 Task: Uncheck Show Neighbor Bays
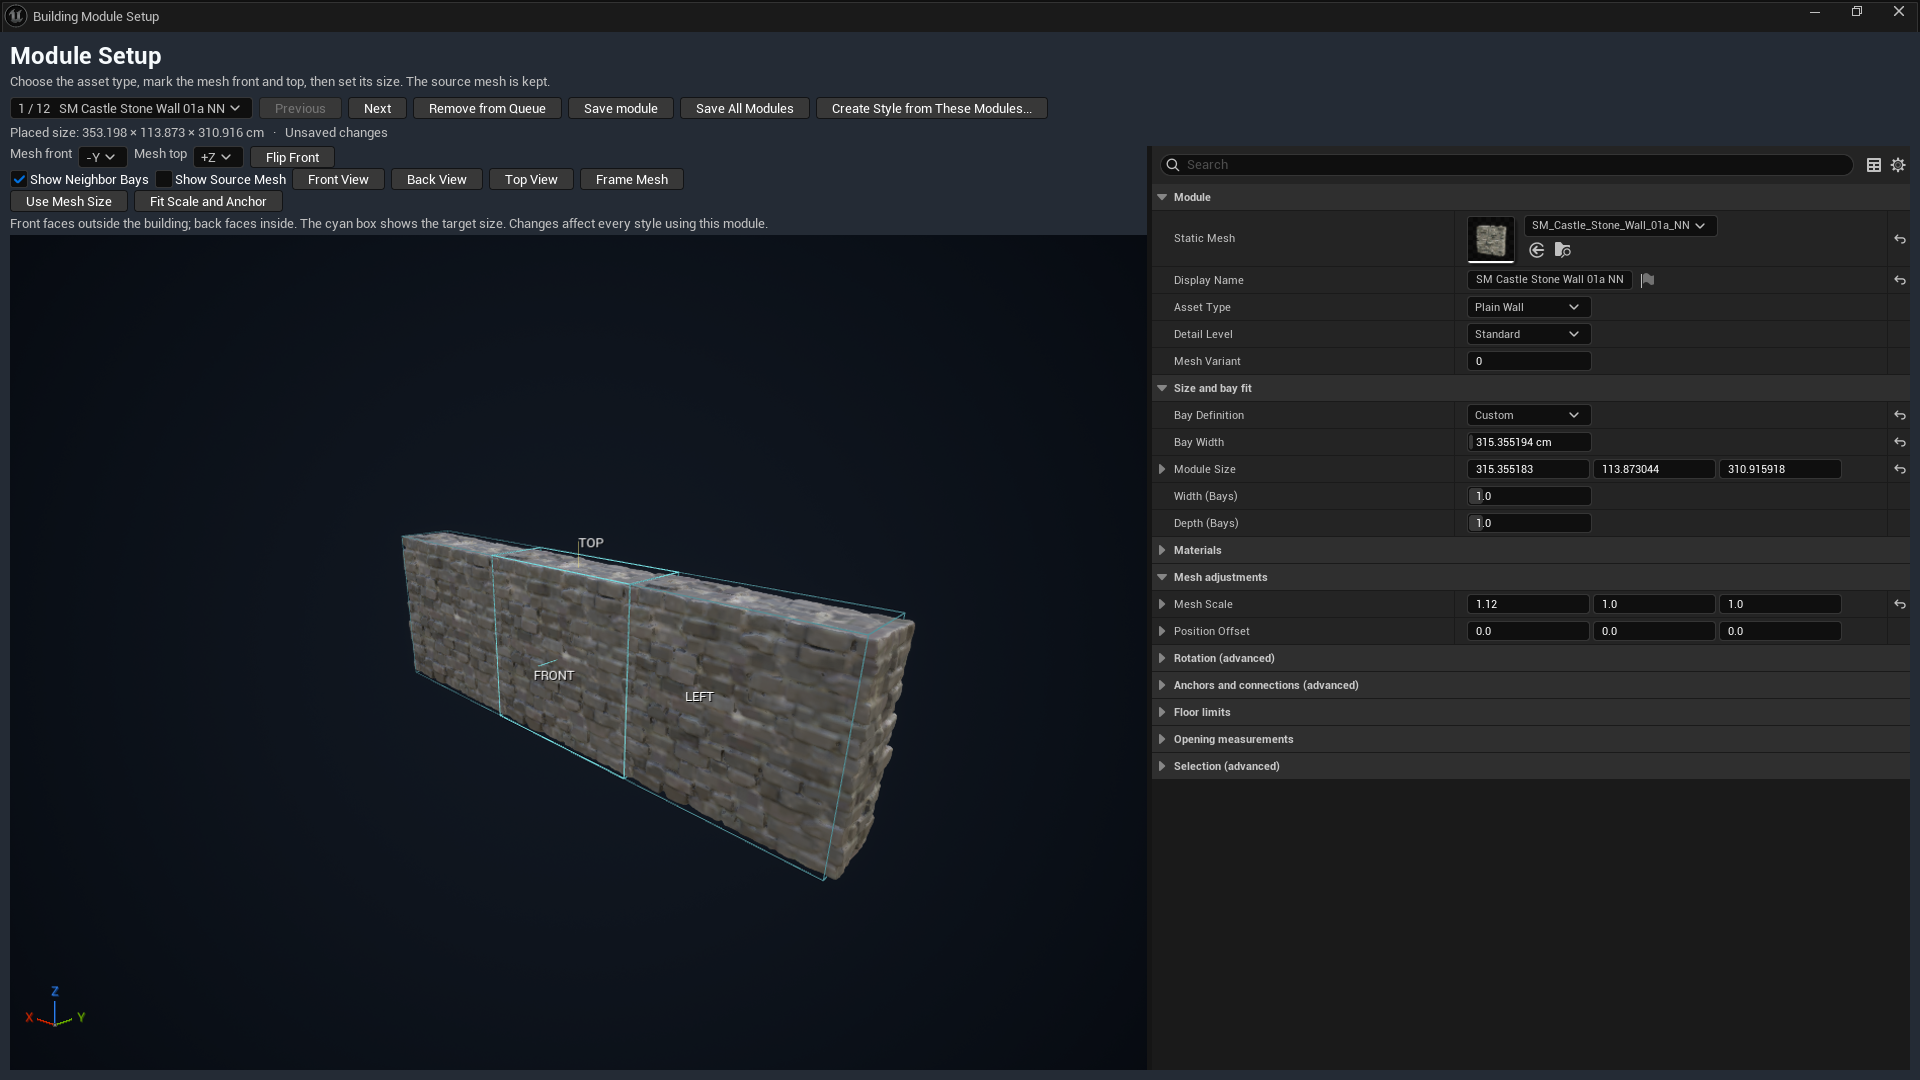19,180
